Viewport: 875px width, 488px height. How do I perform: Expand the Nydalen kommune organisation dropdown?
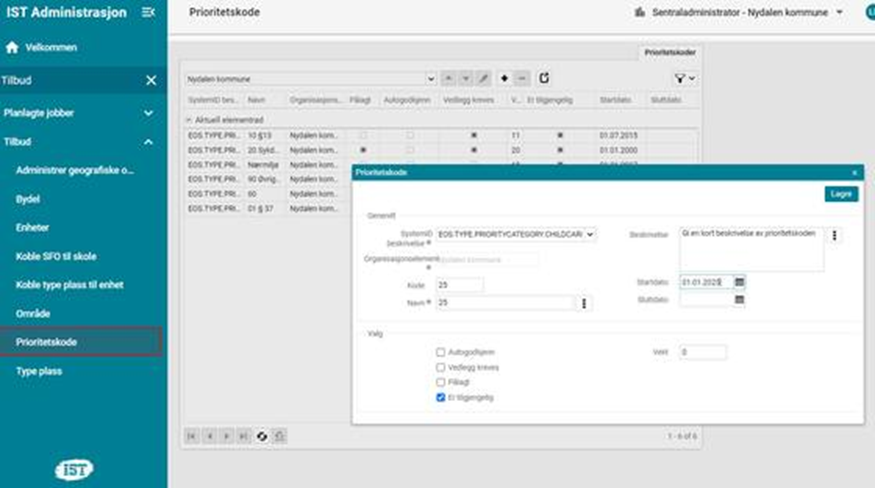pos(431,78)
